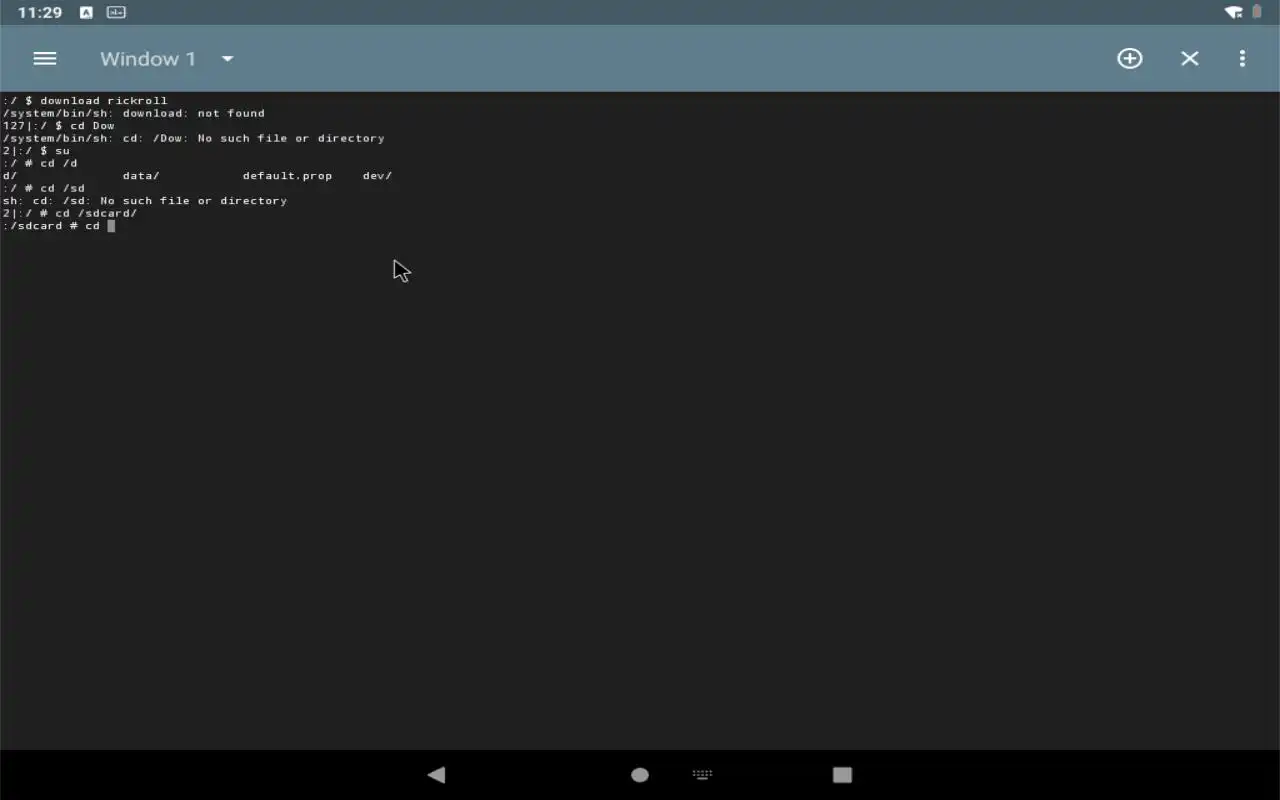Click the 'default.prop' completion entry

tap(287, 175)
